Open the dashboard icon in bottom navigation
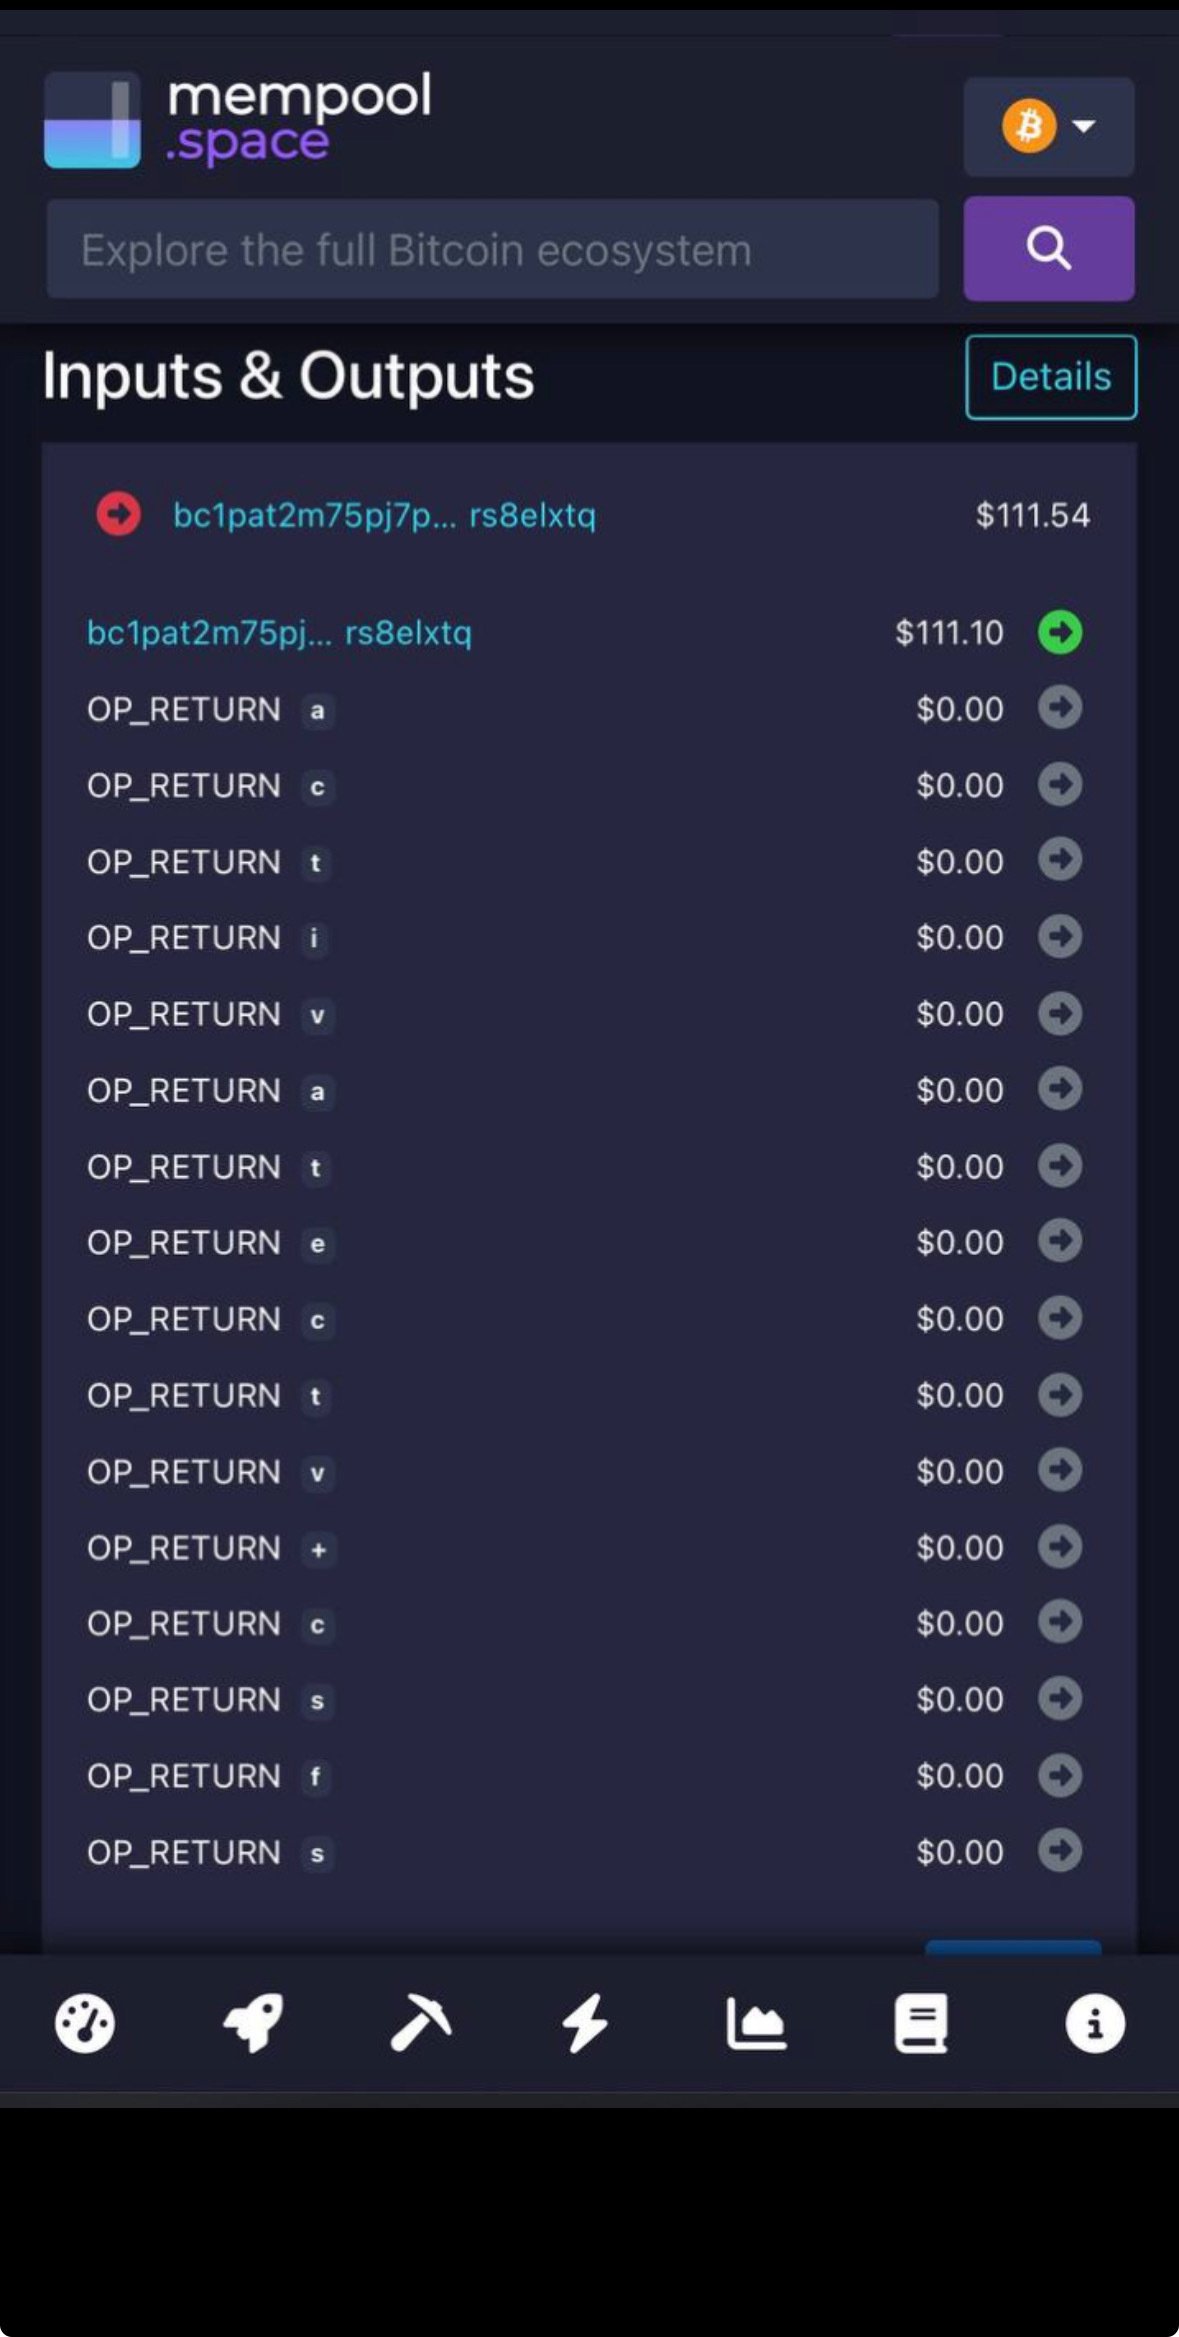Screen dimensions: 1179x2337 (84, 2024)
